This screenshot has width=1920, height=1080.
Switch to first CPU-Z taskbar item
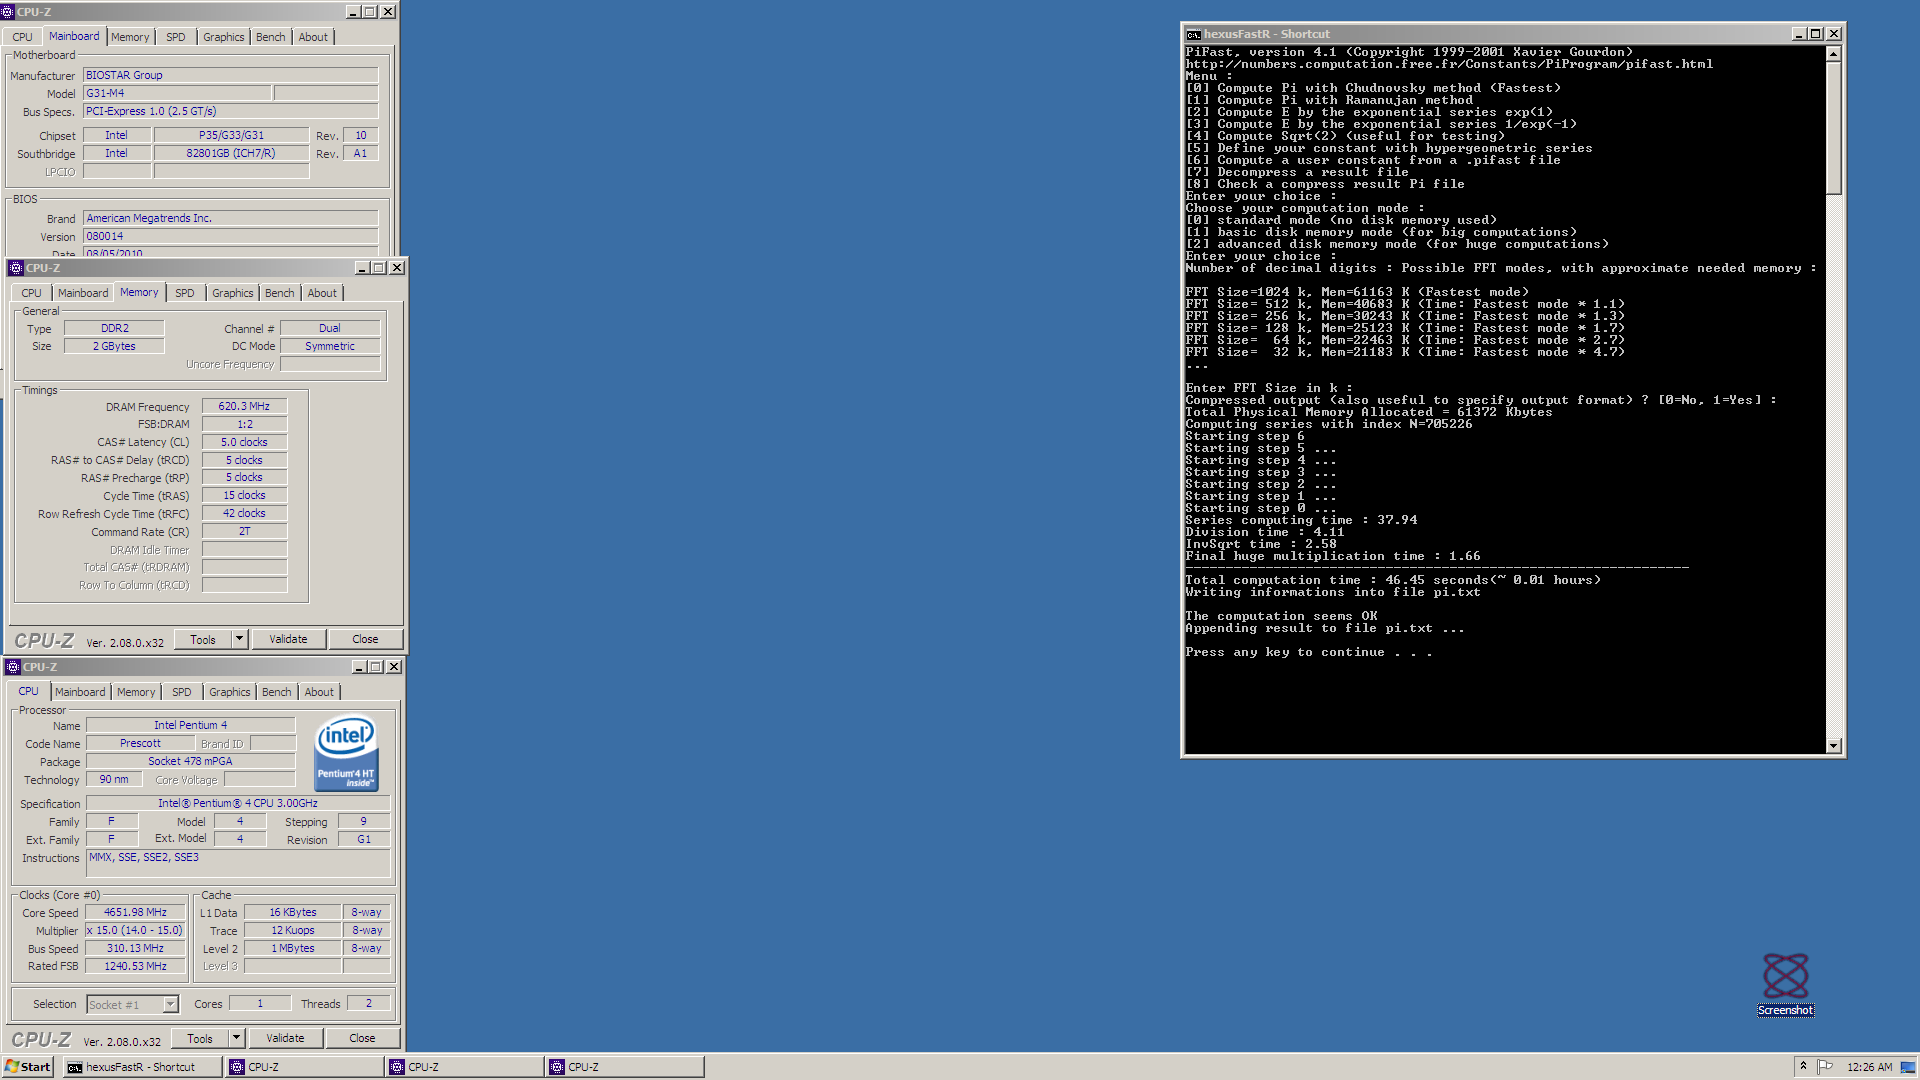[x=304, y=1067]
